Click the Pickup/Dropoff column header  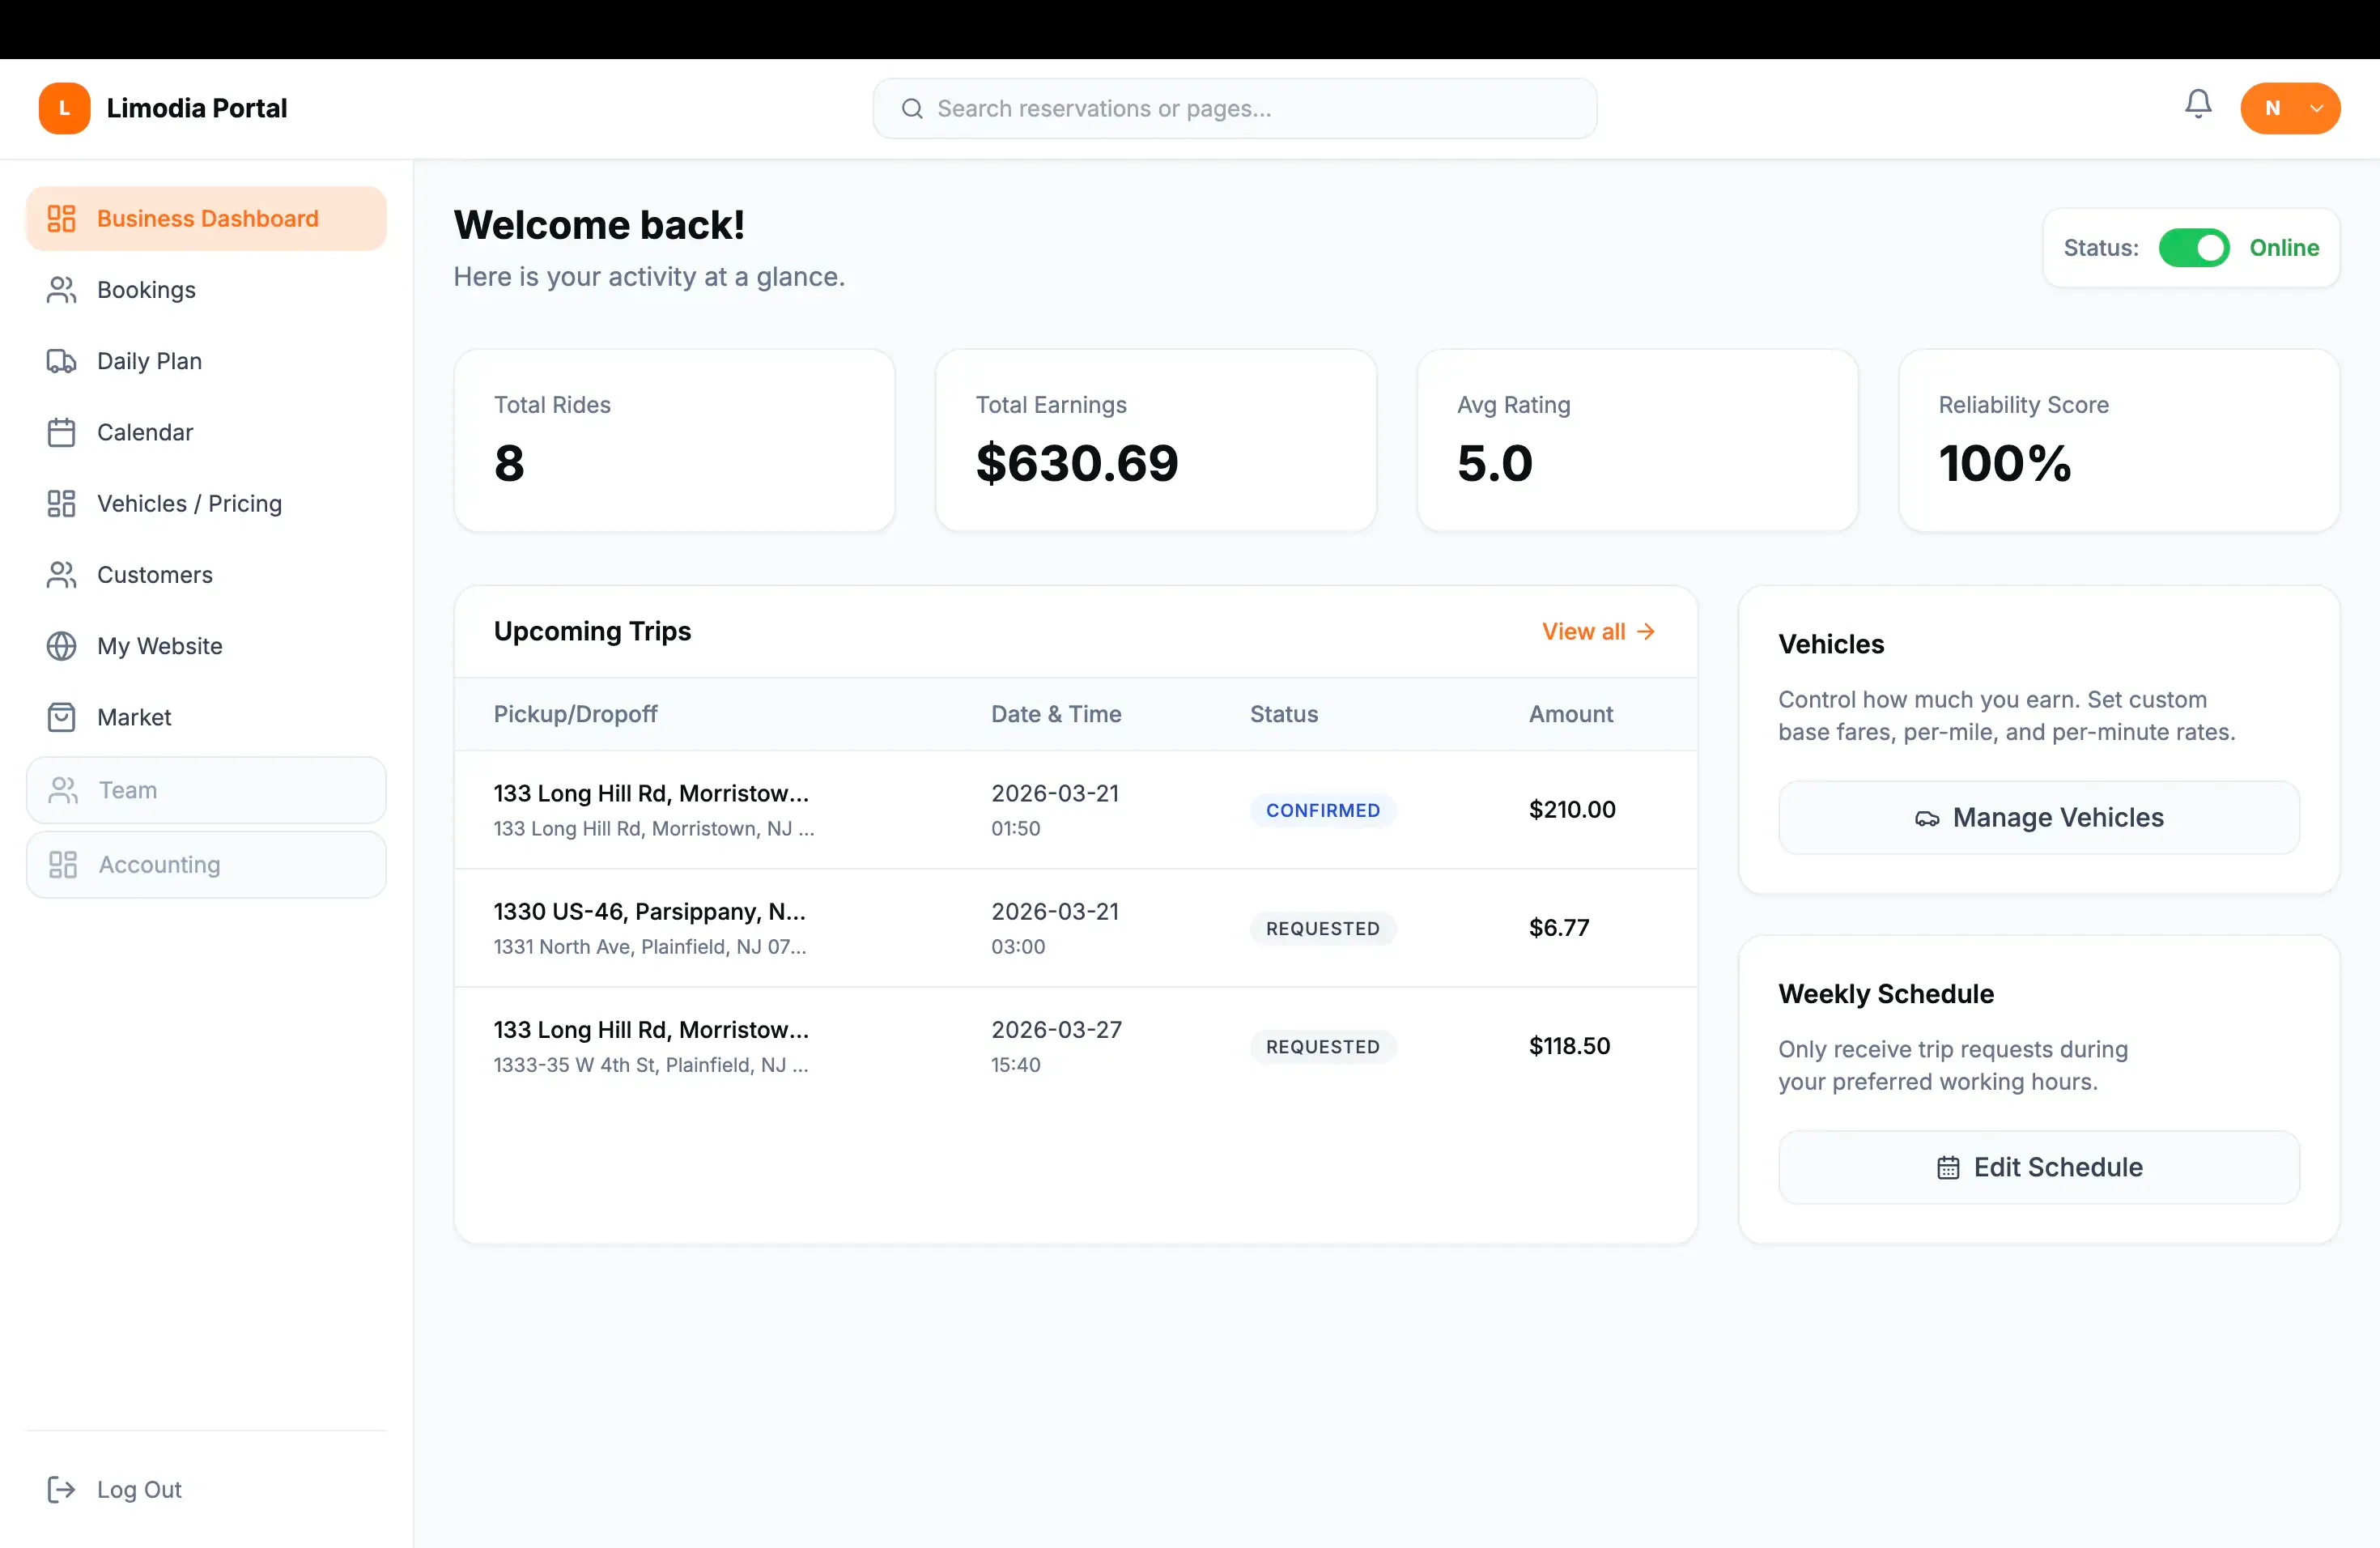[x=575, y=714]
